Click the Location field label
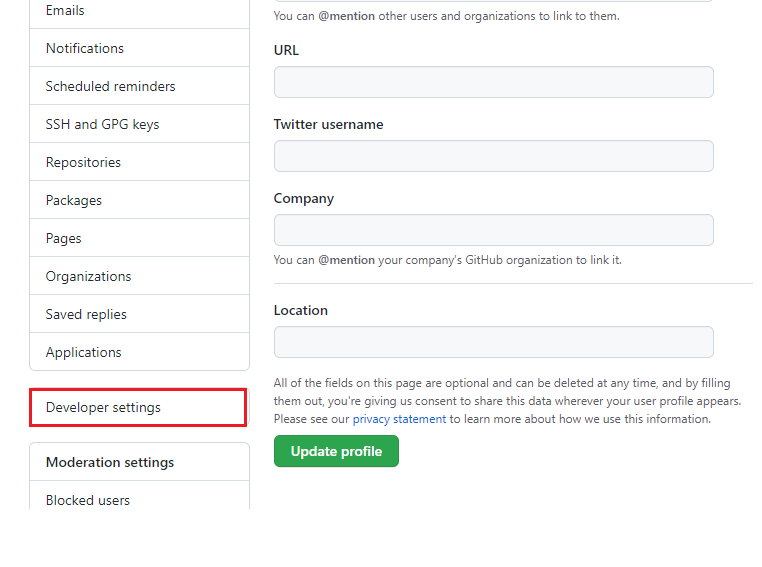The image size is (762, 567). coord(301,310)
